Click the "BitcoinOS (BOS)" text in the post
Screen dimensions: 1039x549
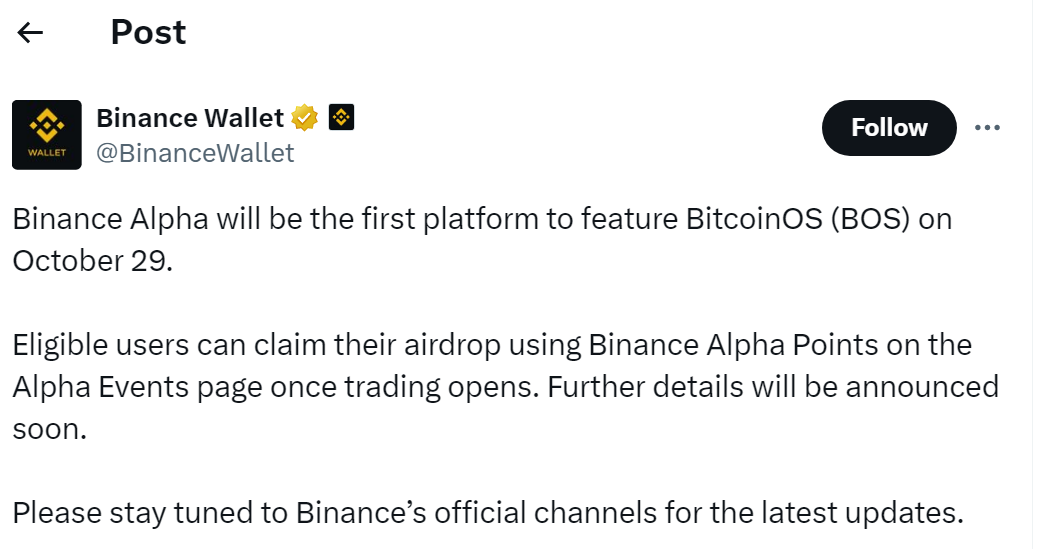click(x=801, y=219)
